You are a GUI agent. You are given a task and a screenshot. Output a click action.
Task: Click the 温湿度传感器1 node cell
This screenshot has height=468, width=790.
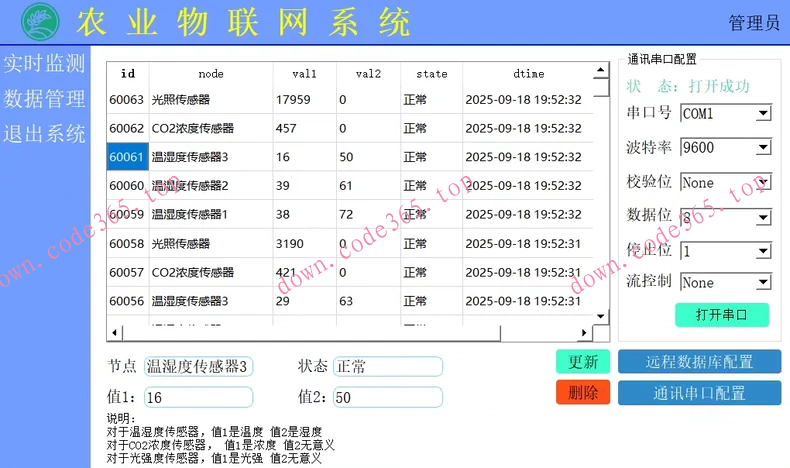[211, 215]
